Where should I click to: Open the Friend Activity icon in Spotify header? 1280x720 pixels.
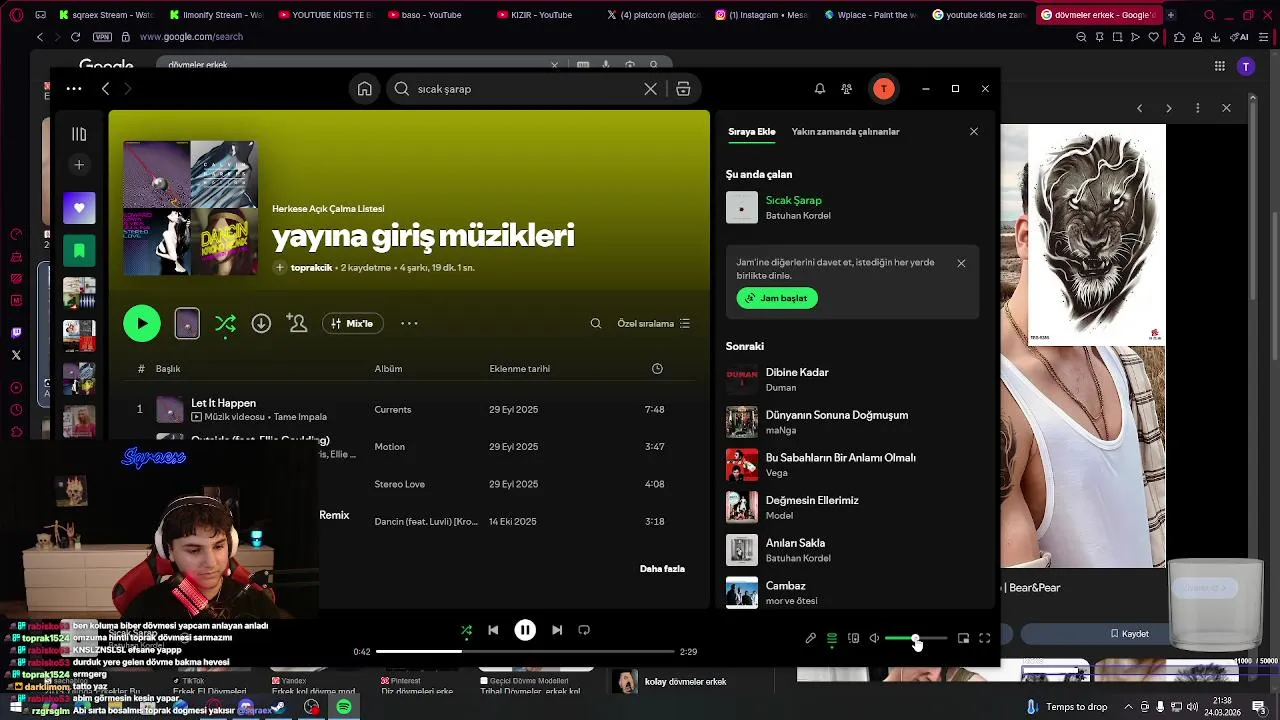[x=847, y=89]
